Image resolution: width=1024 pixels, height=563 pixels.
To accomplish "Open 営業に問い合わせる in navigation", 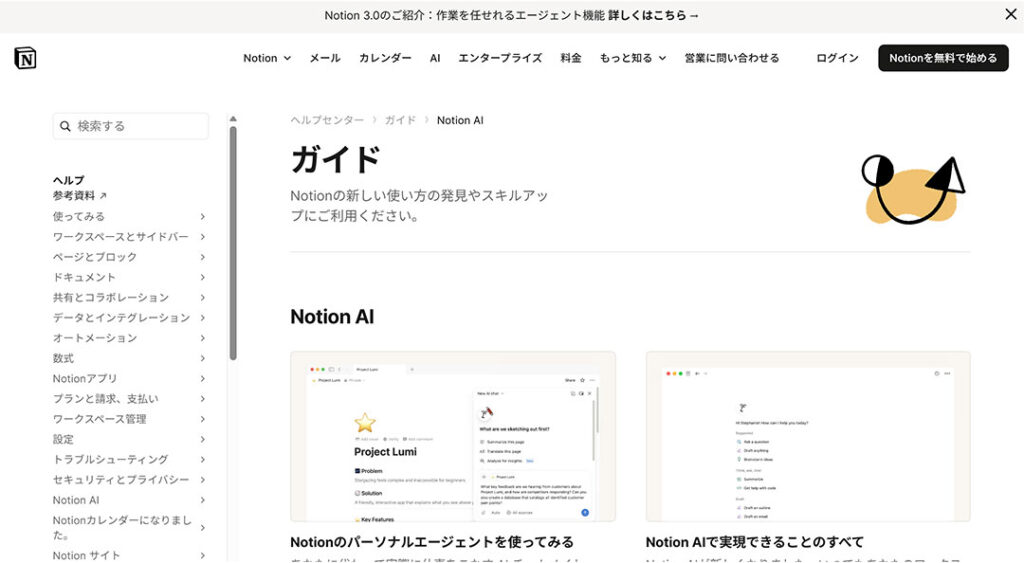I will (x=731, y=58).
